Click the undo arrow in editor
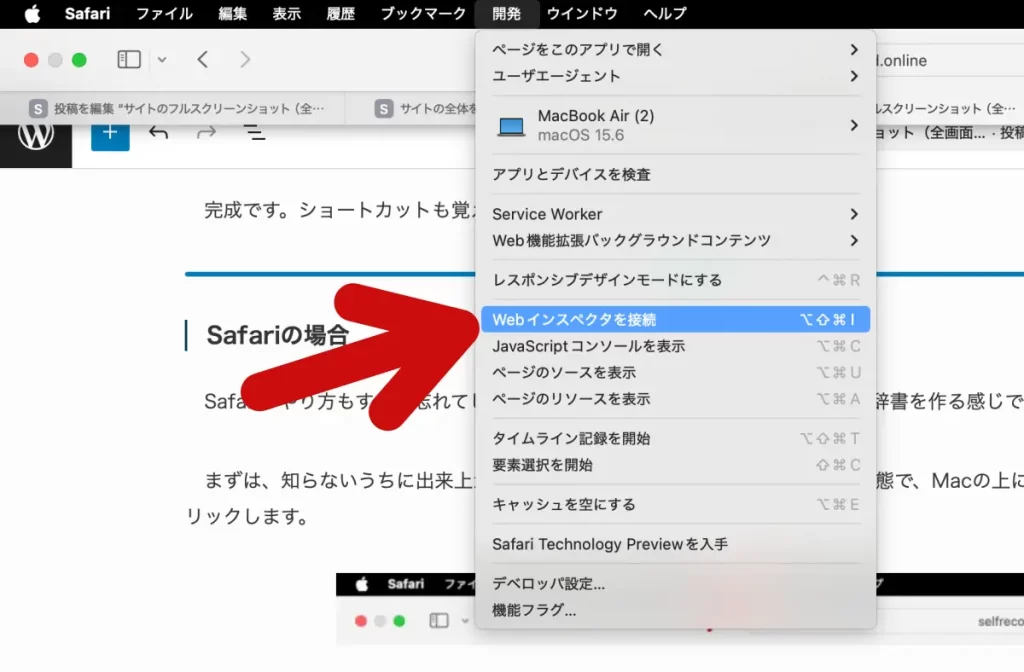 click(158, 133)
